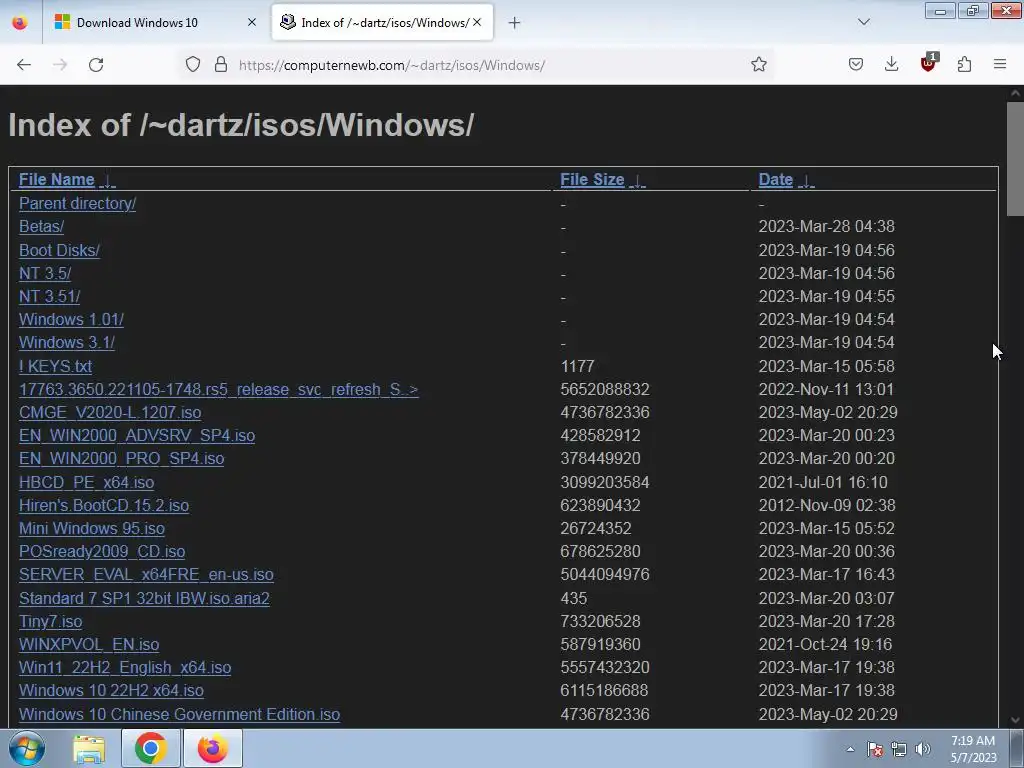
Task: Download WINXPVOL_EN.iso
Action: coord(89,645)
